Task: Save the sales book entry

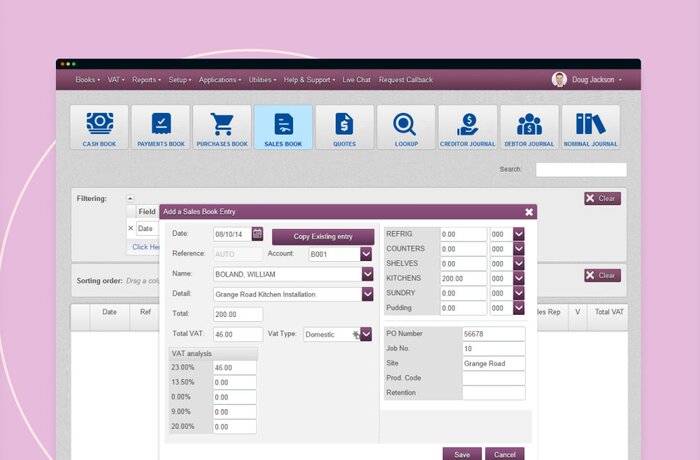Action: pyautogui.click(x=462, y=454)
